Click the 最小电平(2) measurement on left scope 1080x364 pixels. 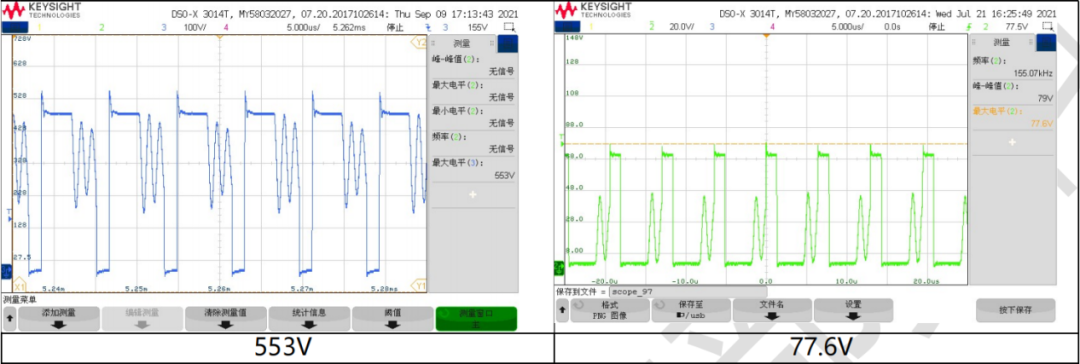473,117
